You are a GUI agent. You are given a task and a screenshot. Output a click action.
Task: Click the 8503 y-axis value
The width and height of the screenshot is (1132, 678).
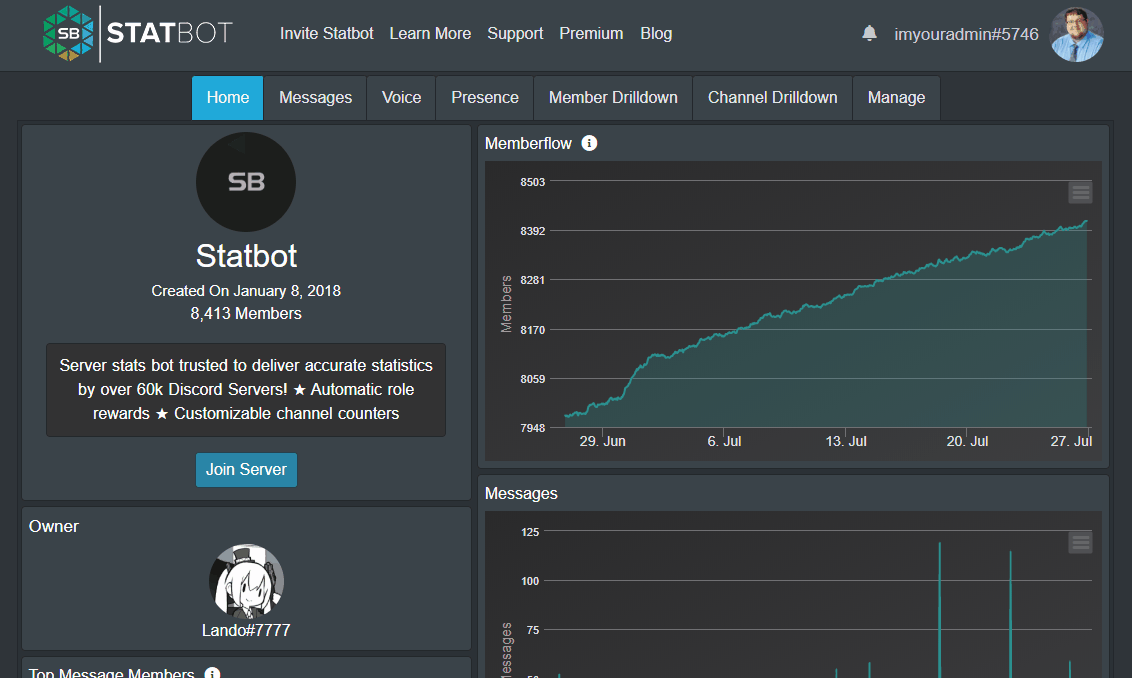pyautogui.click(x=533, y=182)
